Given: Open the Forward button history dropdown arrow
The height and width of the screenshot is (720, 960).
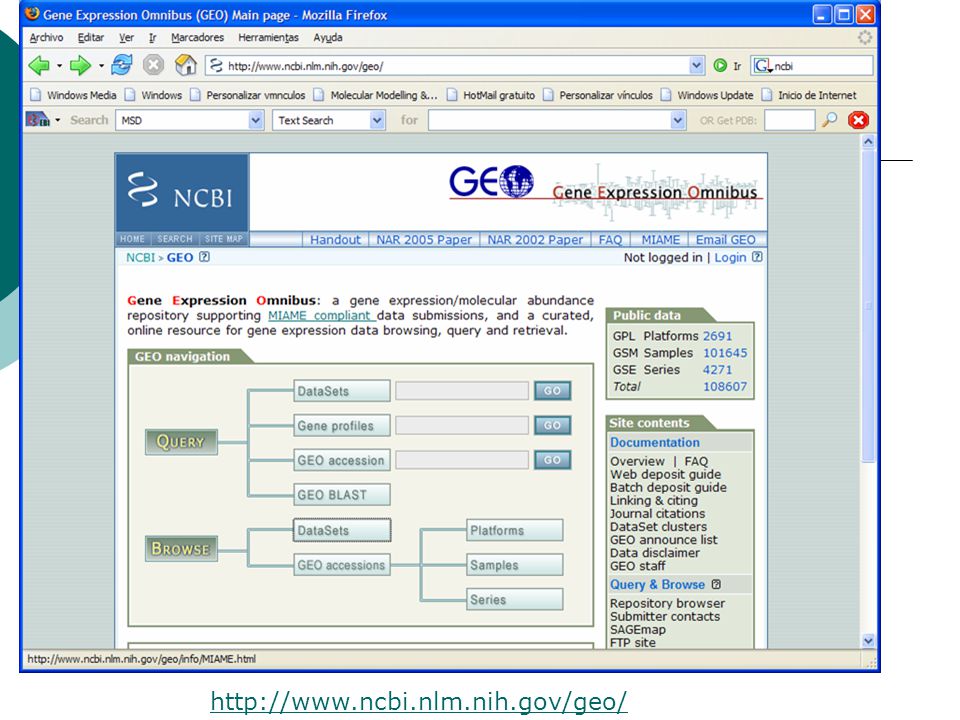Looking at the screenshot, I should [101, 66].
